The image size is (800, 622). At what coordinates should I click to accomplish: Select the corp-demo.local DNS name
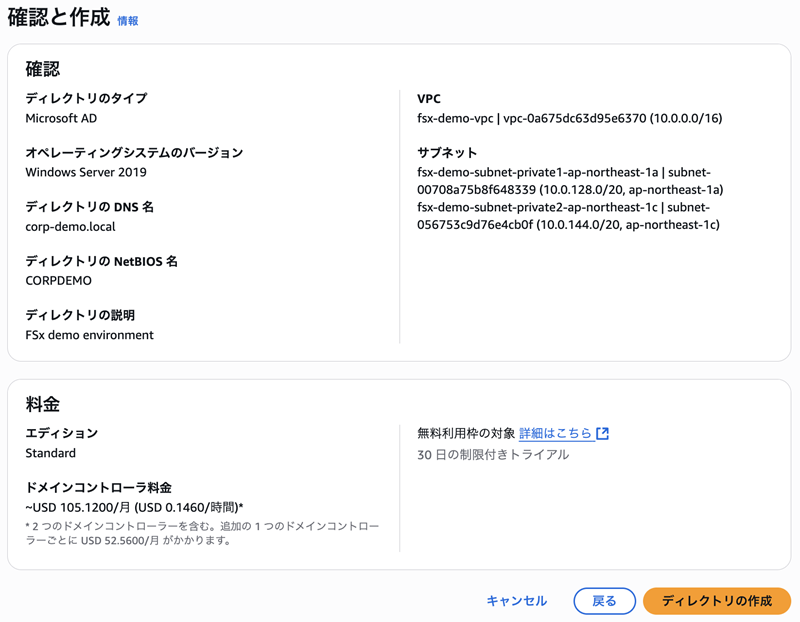click(x=70, y=226)
